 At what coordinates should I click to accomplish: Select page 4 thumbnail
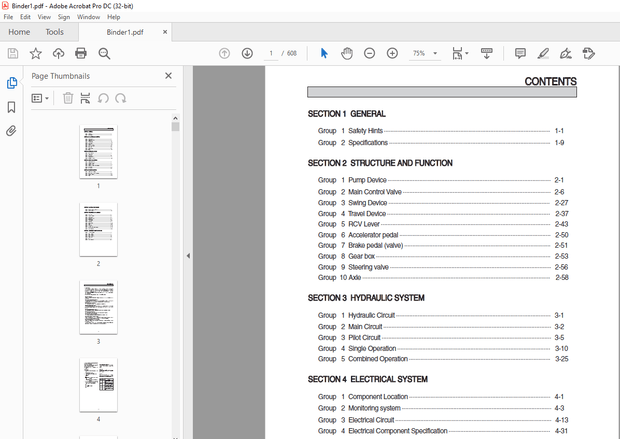coord(98,385)
